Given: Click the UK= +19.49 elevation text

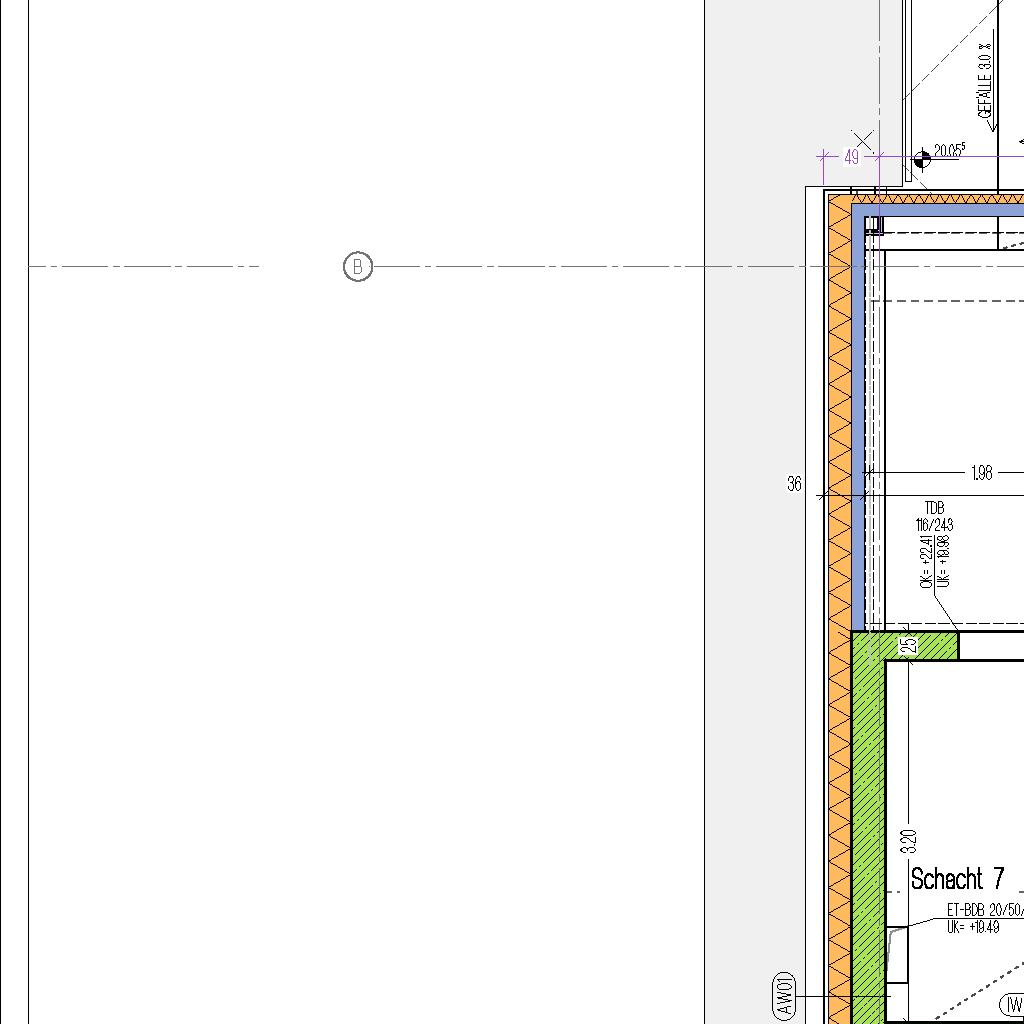Looking at the screenshot, I should pyautogui.click(x=972, y=927).
